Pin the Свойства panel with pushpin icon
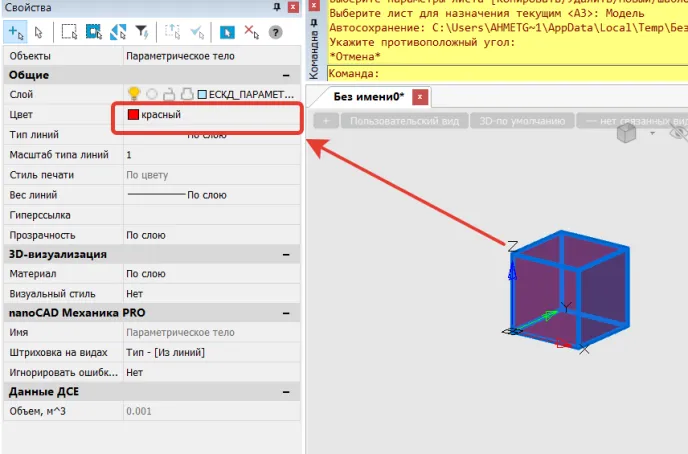 [x=277, y=8]
